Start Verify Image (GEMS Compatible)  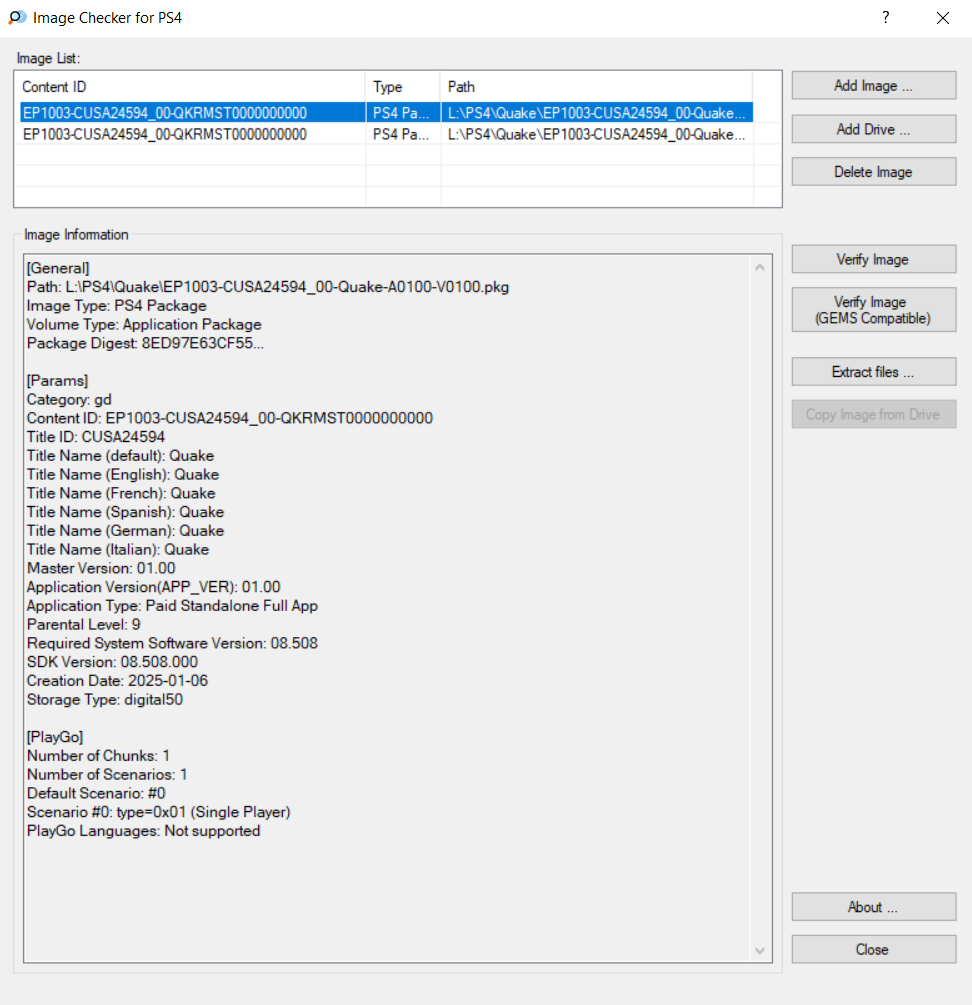coord(873,310)
